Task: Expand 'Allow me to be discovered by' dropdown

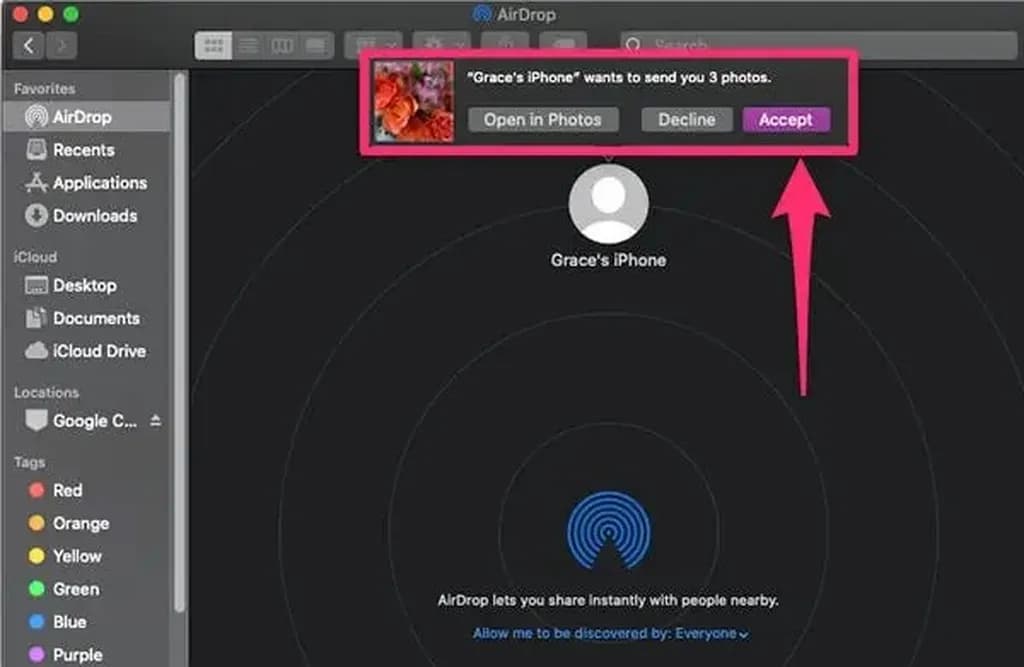Action: pyautogui.click(x=611, y=634)
